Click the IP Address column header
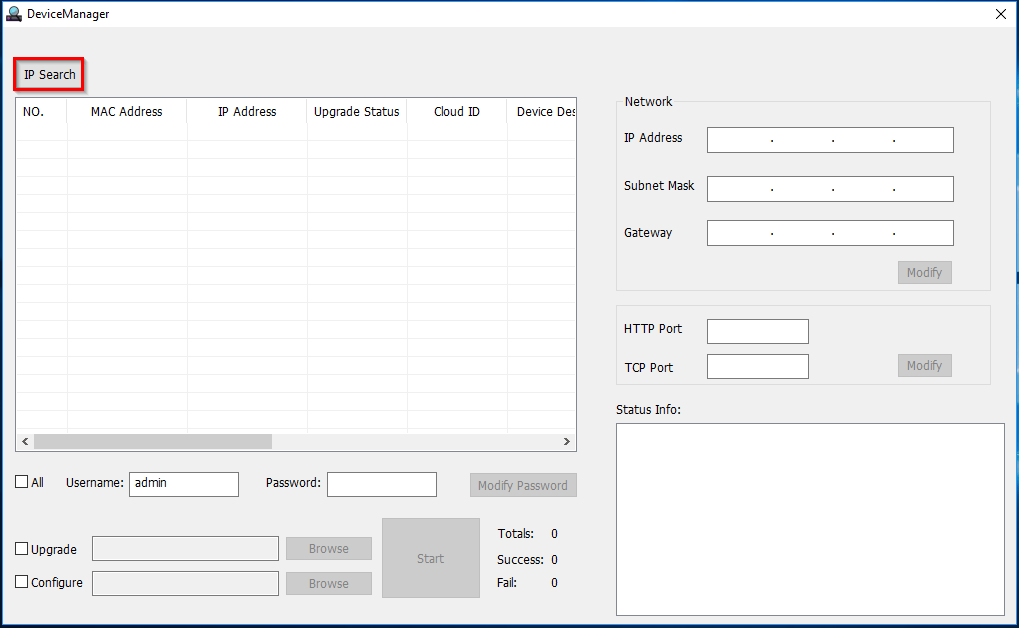Viewport: 1019px width, 628px height. 247,112
